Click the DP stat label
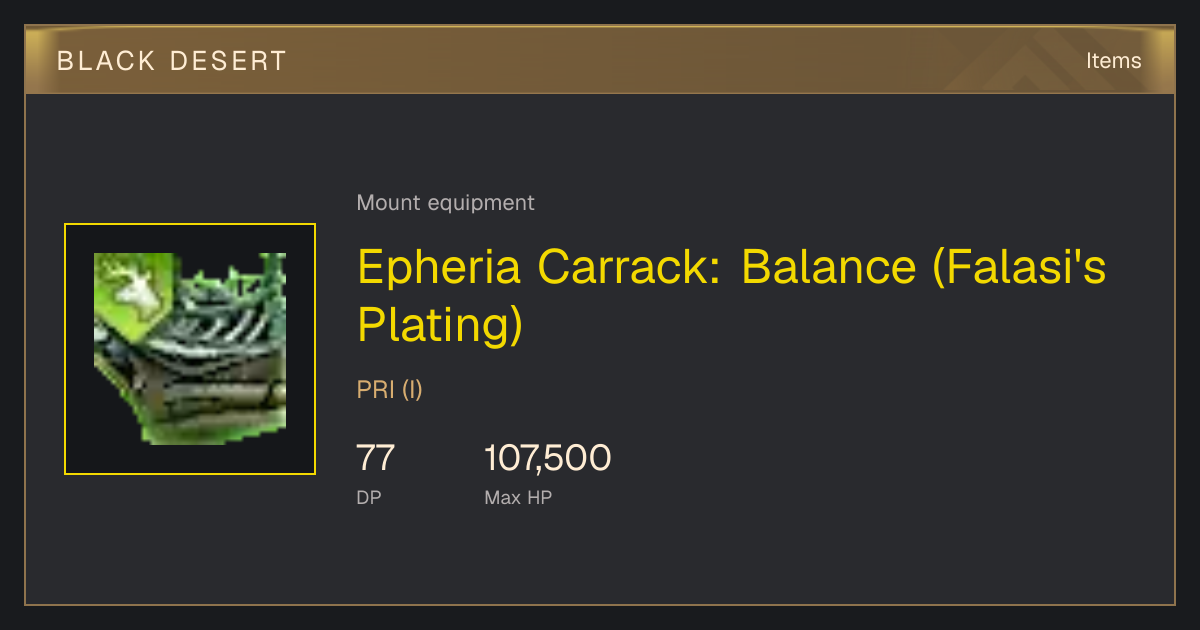 pos(369,497)
